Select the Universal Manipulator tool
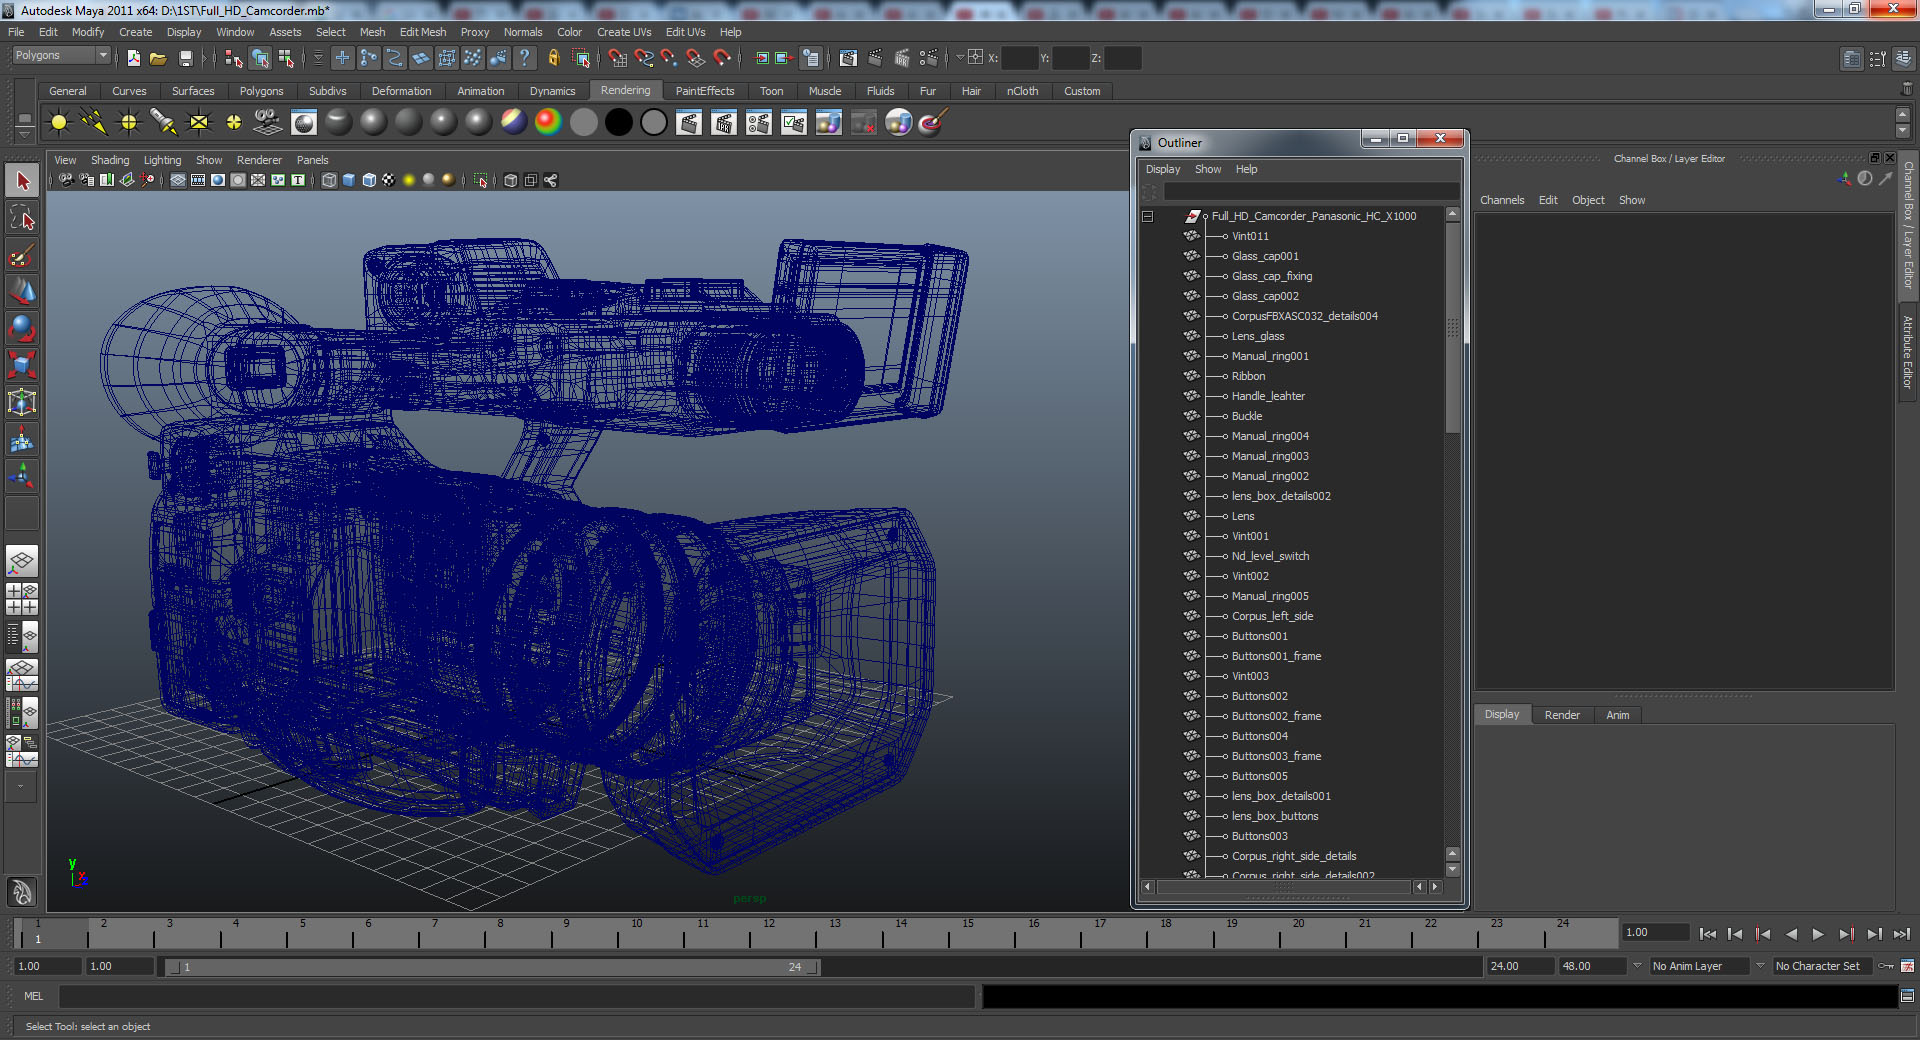The image size is (1920, 1040). pyautogui.click(x=22, y=403)
